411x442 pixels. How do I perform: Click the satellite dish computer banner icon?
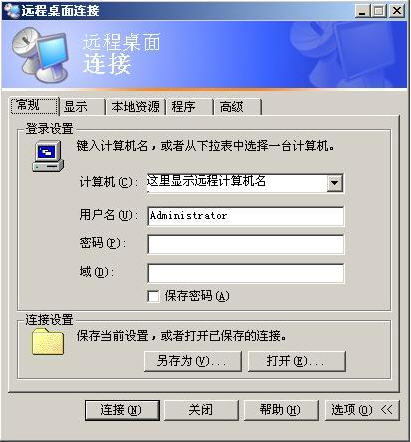[x=40, y=55]
